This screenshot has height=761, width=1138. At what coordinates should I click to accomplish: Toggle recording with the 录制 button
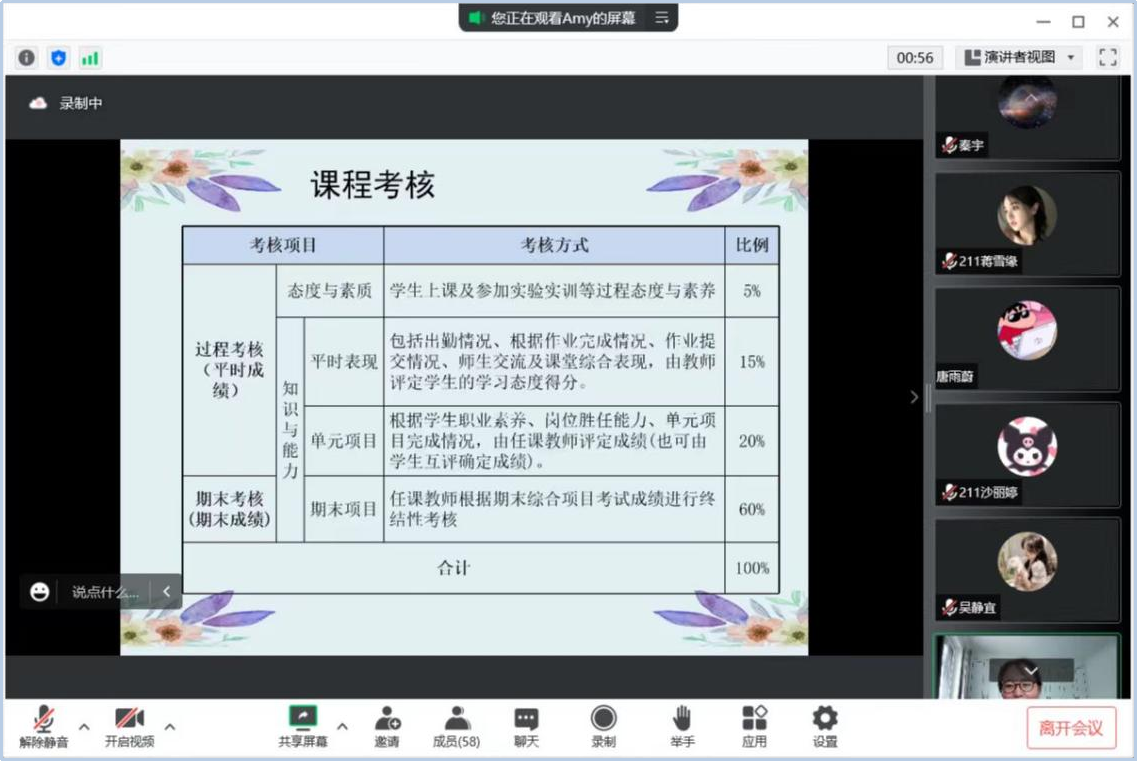coord(603,726)
